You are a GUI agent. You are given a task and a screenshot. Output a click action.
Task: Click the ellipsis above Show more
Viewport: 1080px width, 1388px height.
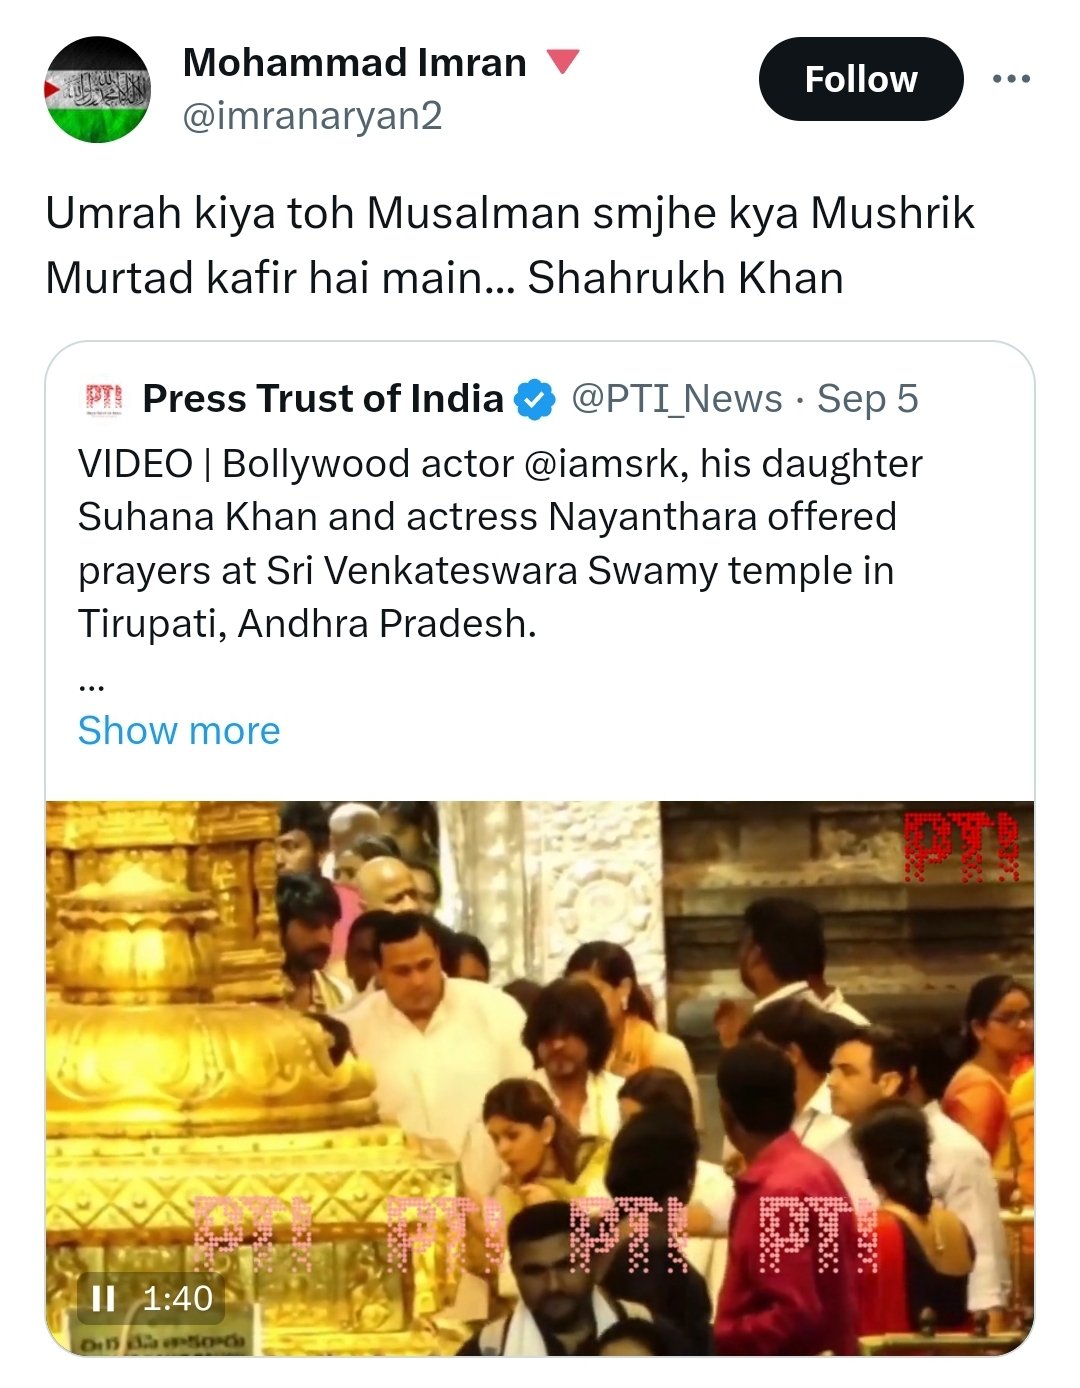(92, 686)
